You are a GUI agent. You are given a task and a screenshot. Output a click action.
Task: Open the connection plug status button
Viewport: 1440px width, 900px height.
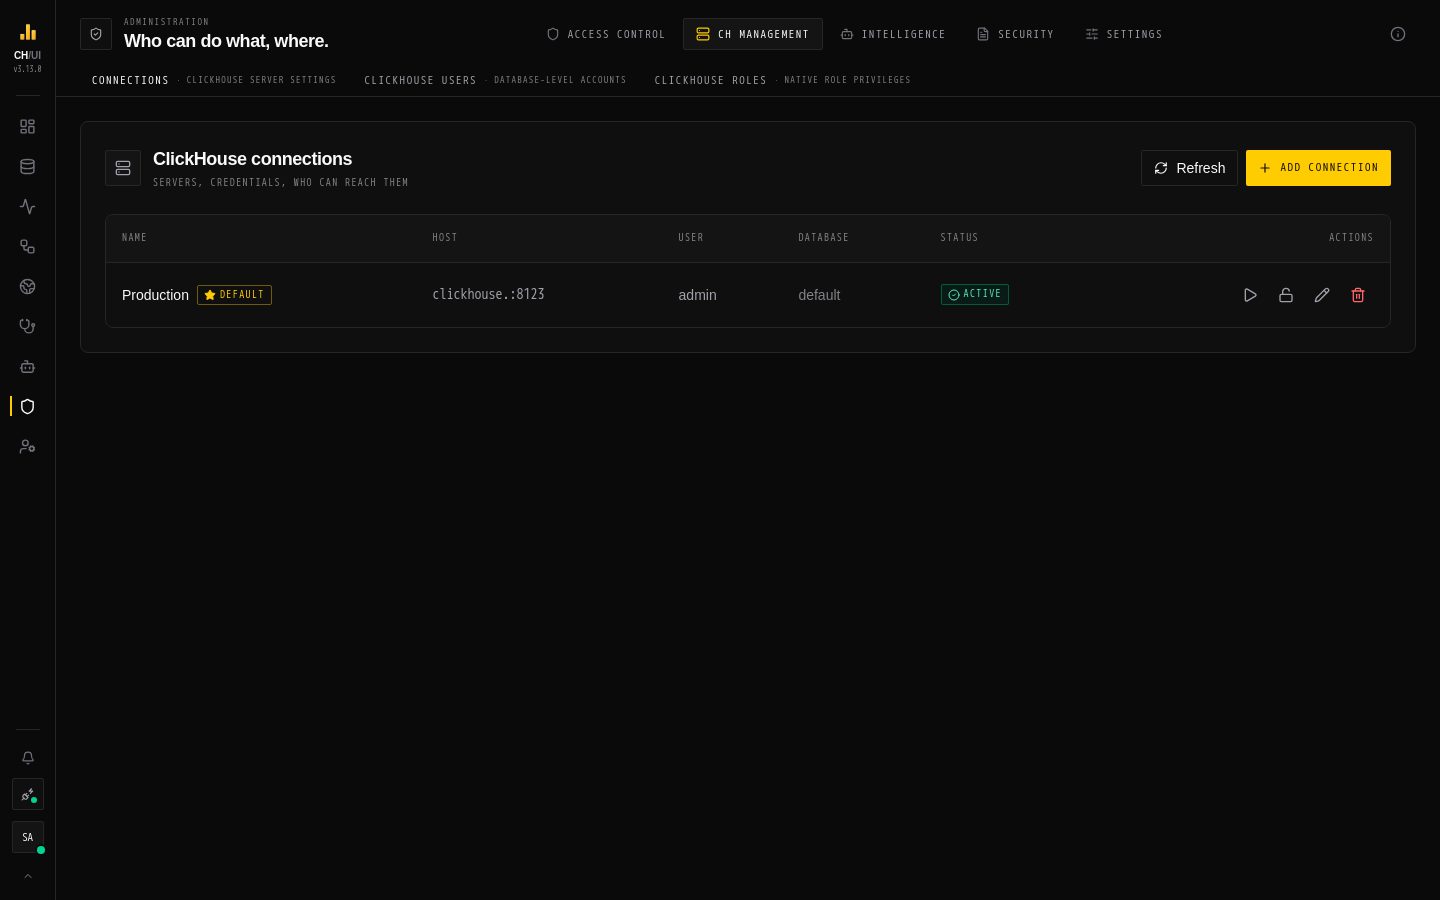[x=28, y=795]
